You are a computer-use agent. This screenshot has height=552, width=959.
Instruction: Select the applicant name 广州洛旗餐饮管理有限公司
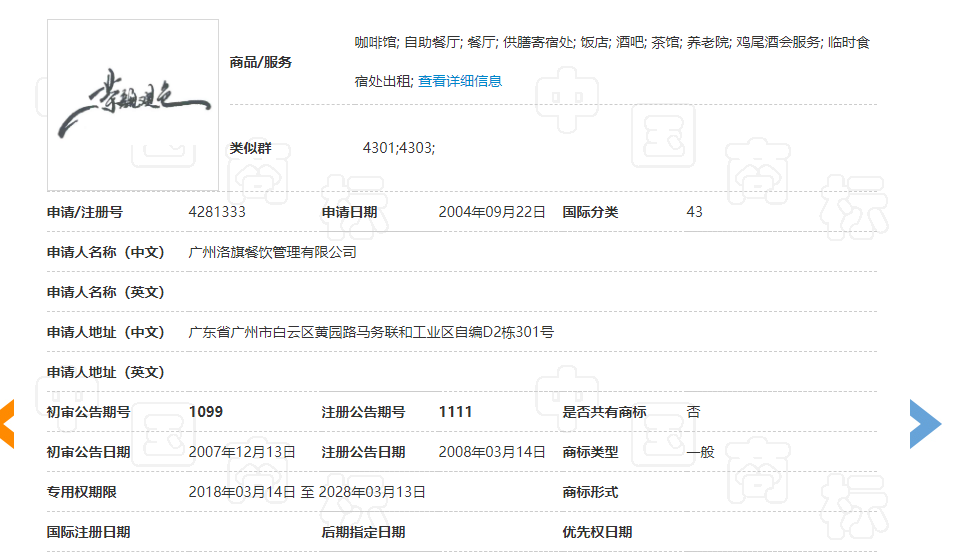[x=273, y=252]
